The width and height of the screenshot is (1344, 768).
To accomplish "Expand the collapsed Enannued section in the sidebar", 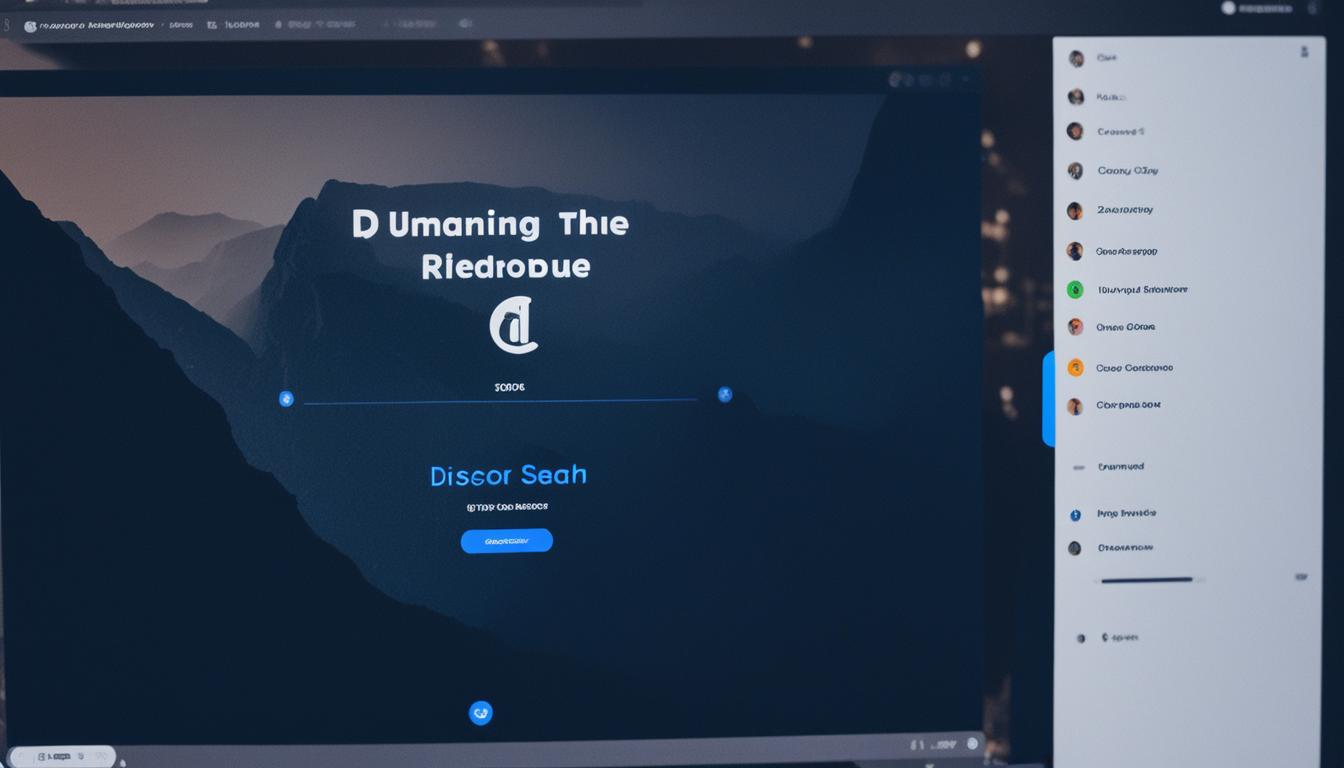I will click(x=1080, y=466).
